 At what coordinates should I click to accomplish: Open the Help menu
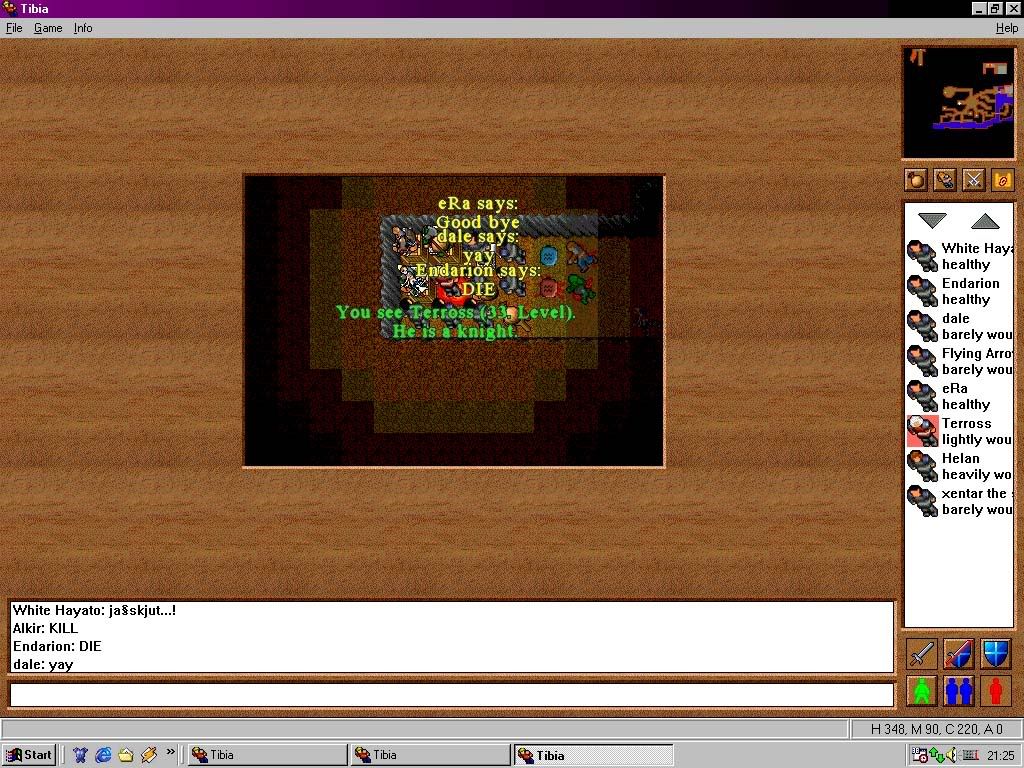[x=1006, y=28]
